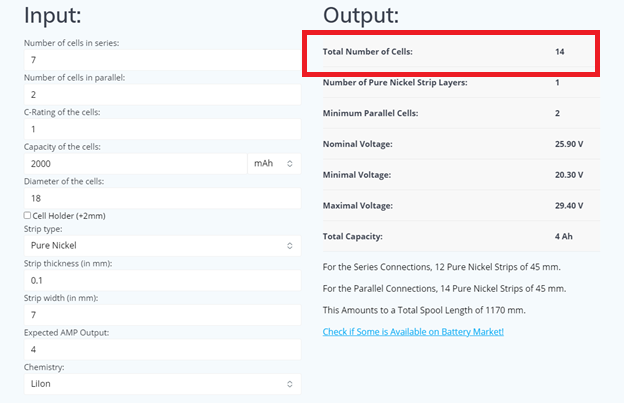Focus the capacity of the cells field

click(135, 163)
